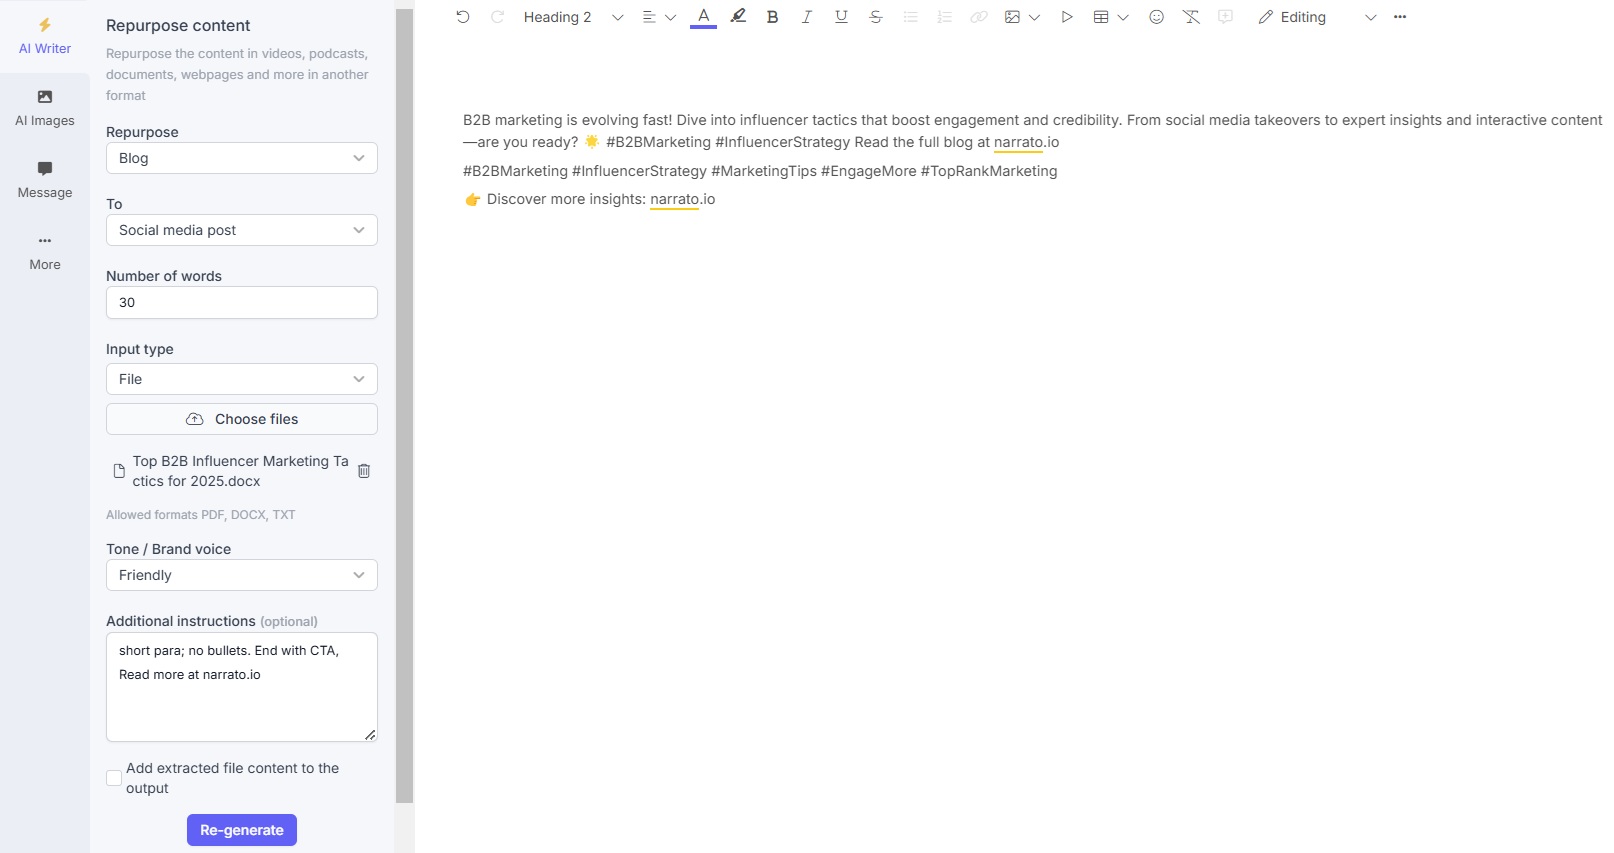
Task: Click the Allowed formats PDF, DOCX, TXT note
Action: pyautogui.click(x=201, y=515)
